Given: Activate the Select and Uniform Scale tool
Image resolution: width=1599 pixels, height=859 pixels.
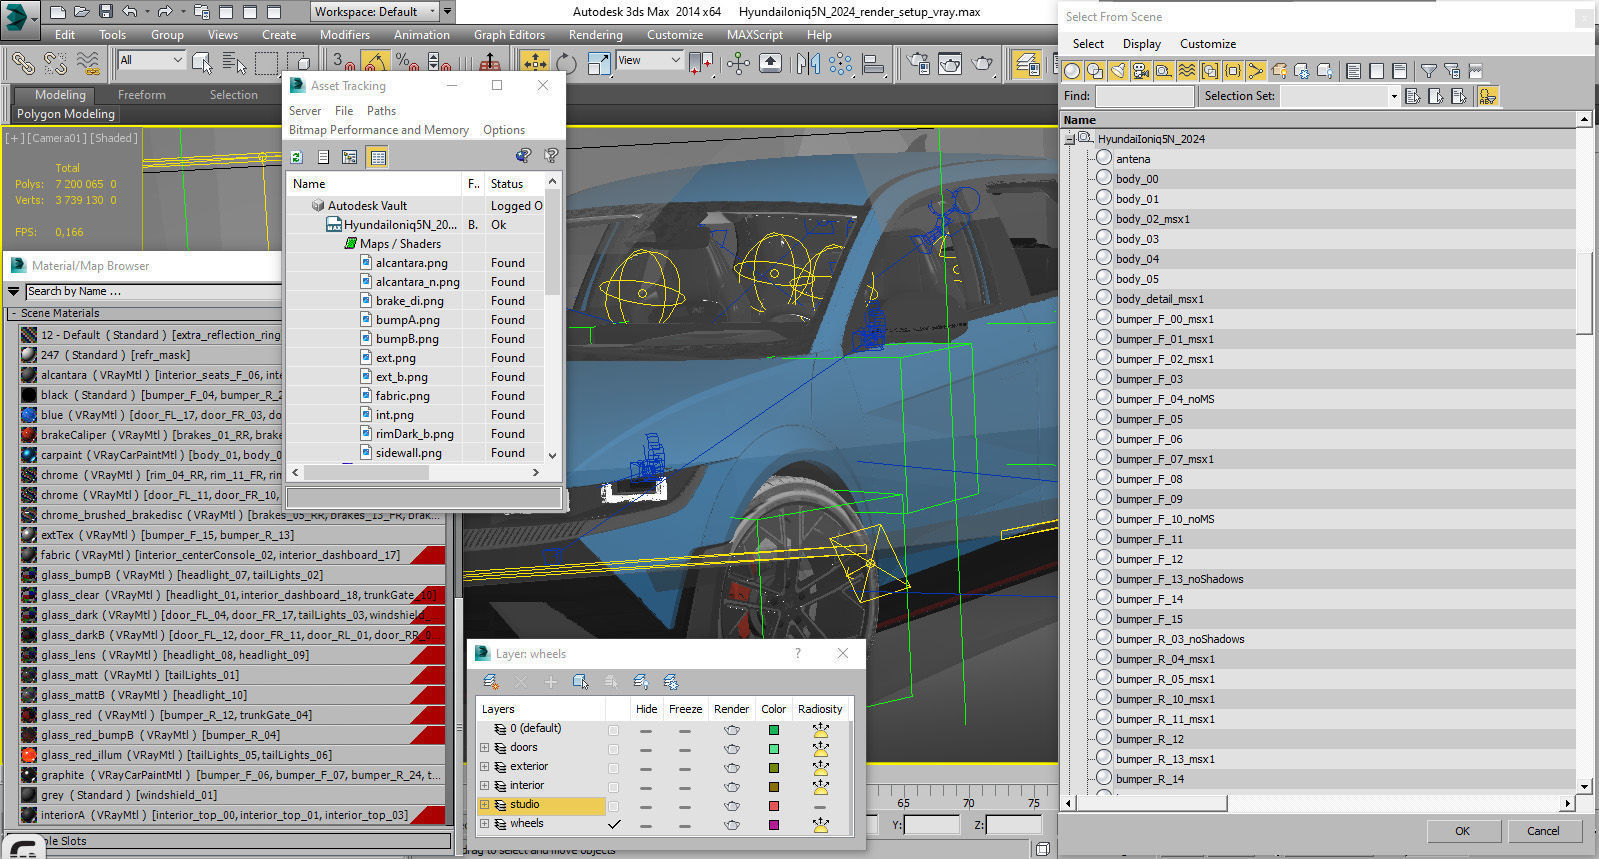Looking at the screenshot, I should pos(599,64).
